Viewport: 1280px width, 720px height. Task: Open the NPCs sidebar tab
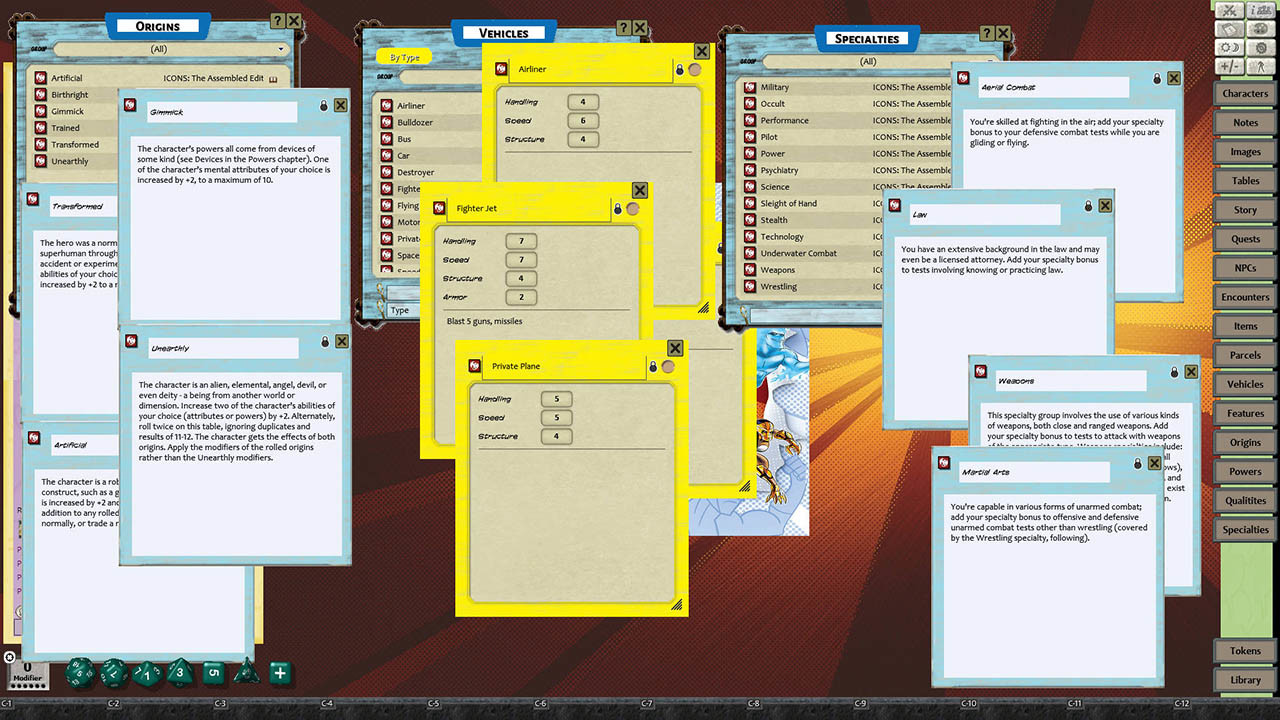1245,268
